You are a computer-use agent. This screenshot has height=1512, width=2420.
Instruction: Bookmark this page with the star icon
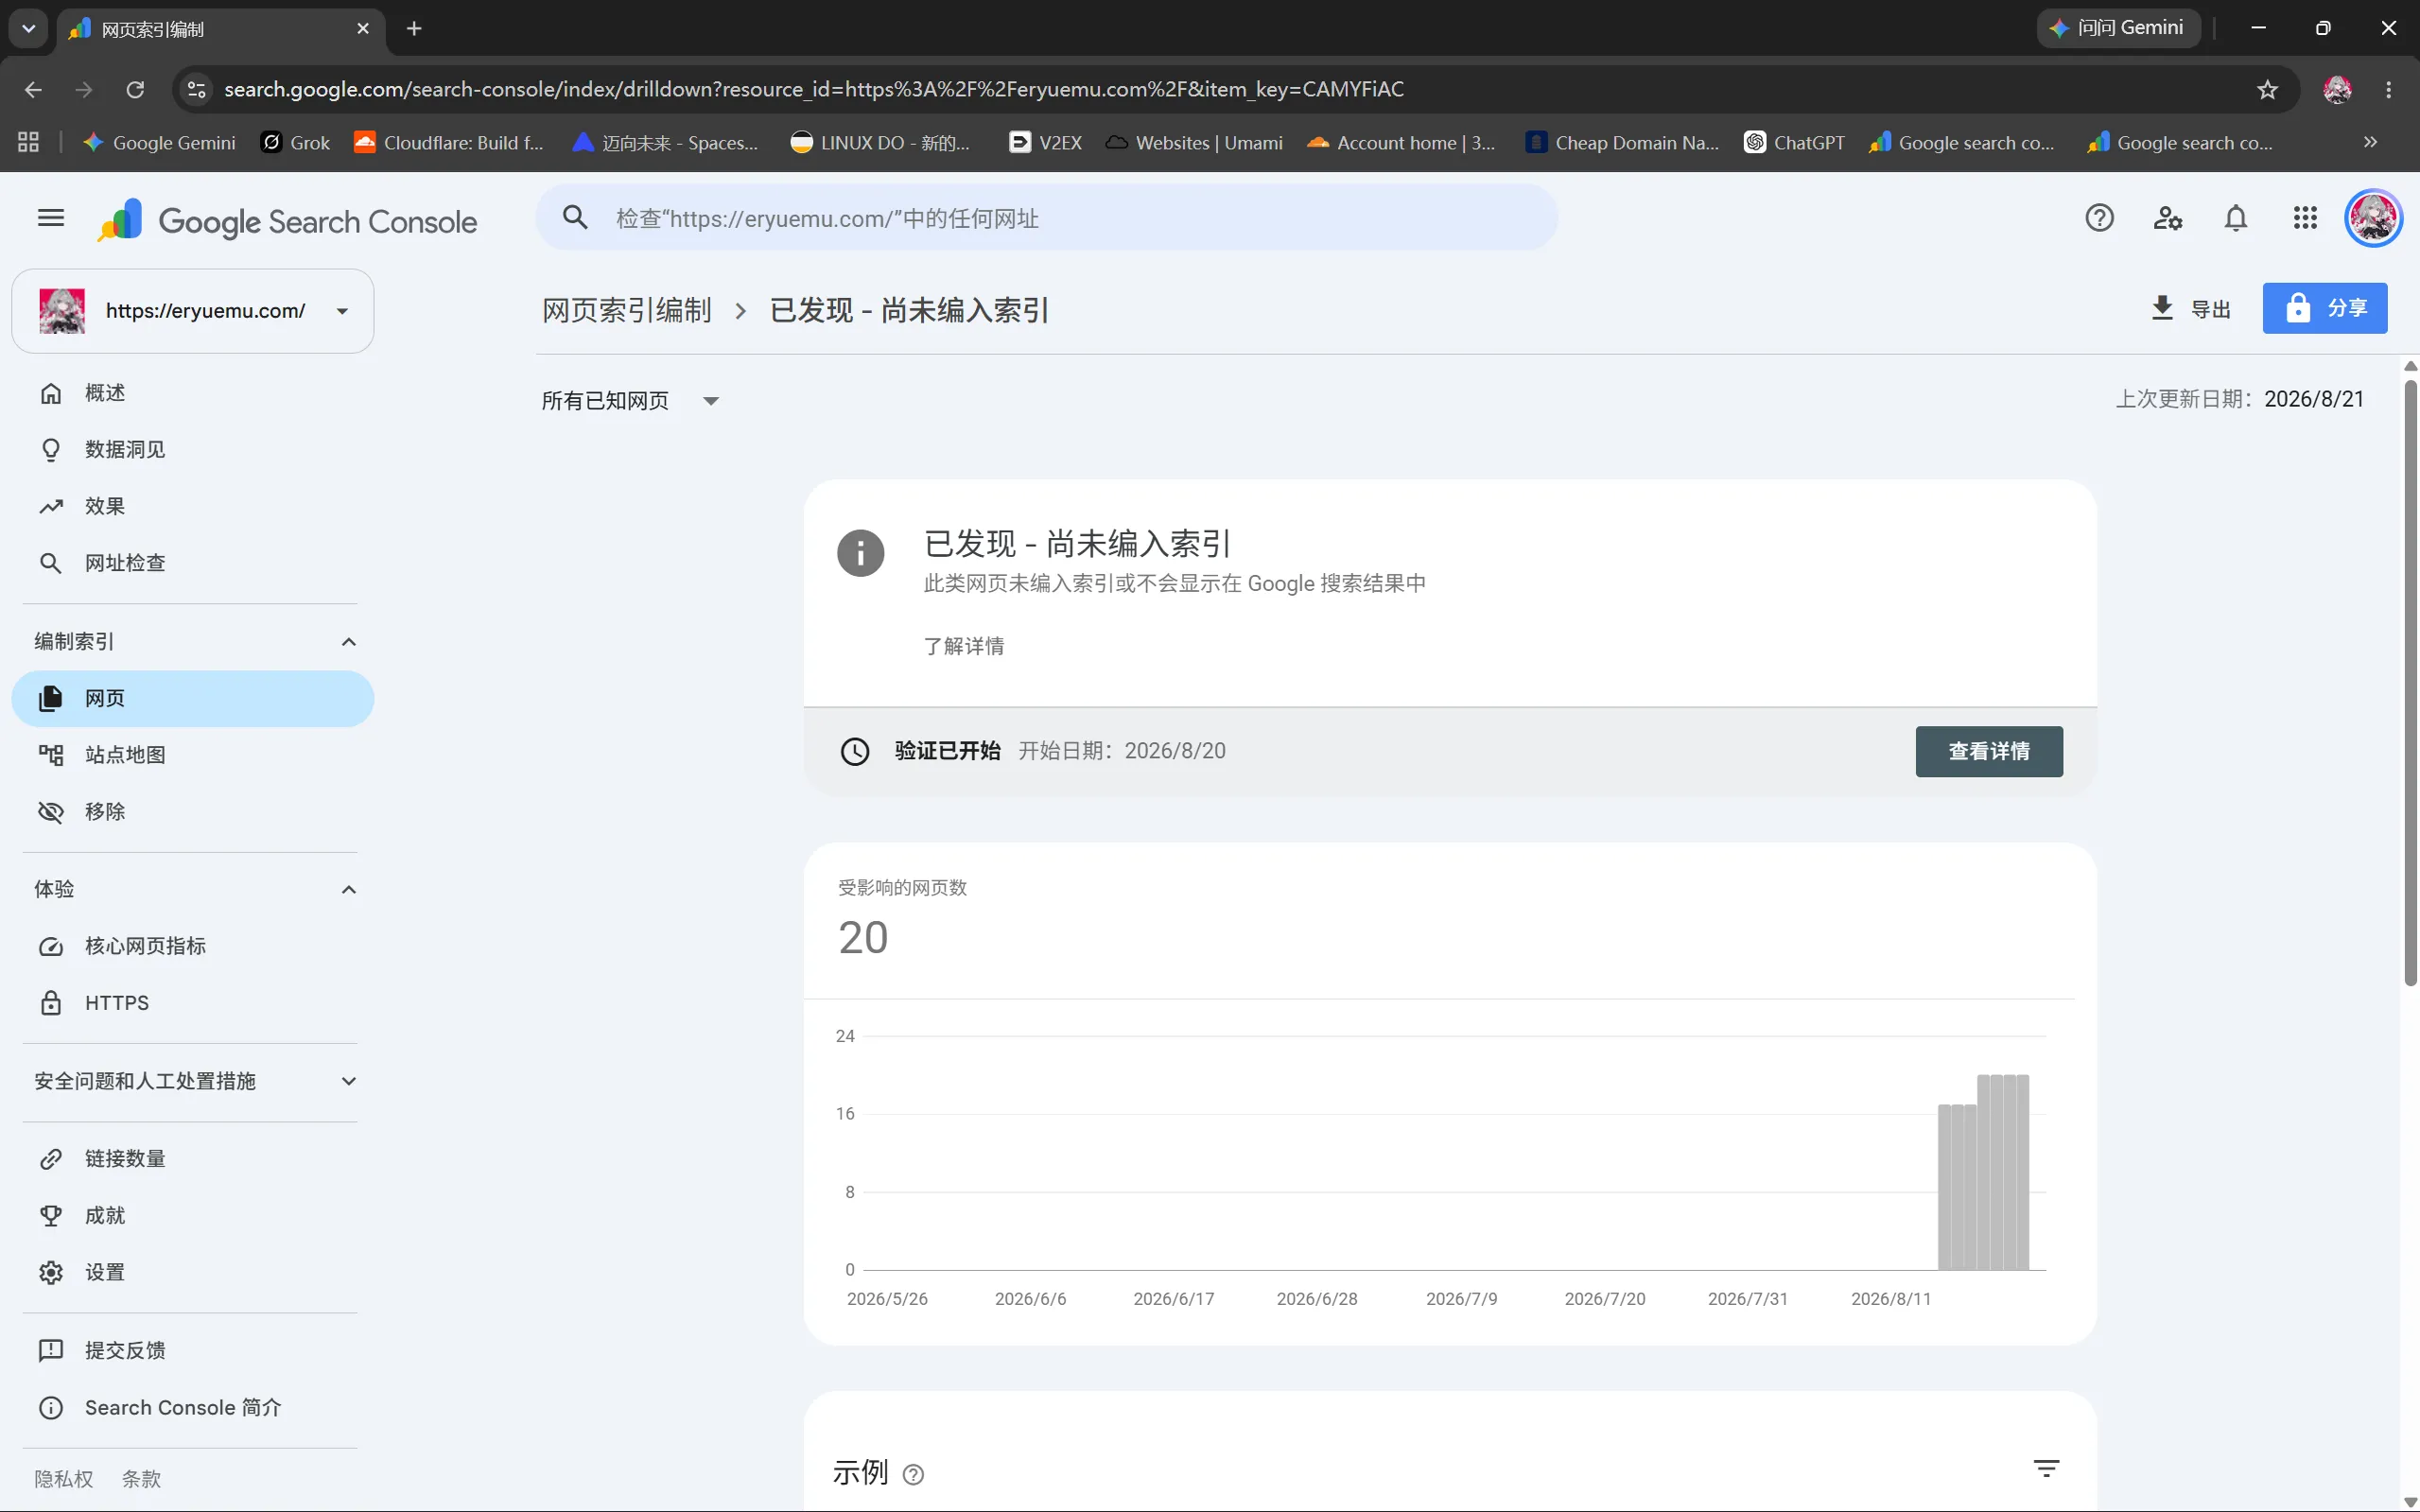2267,90
